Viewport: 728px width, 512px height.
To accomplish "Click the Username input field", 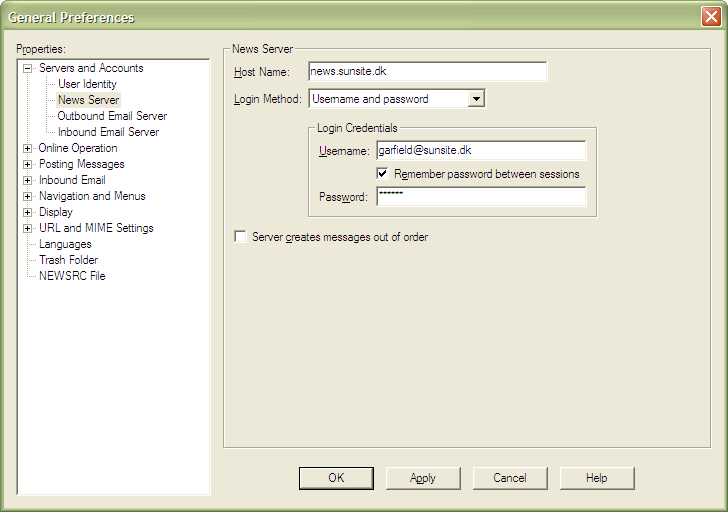I will pos(480,150).
